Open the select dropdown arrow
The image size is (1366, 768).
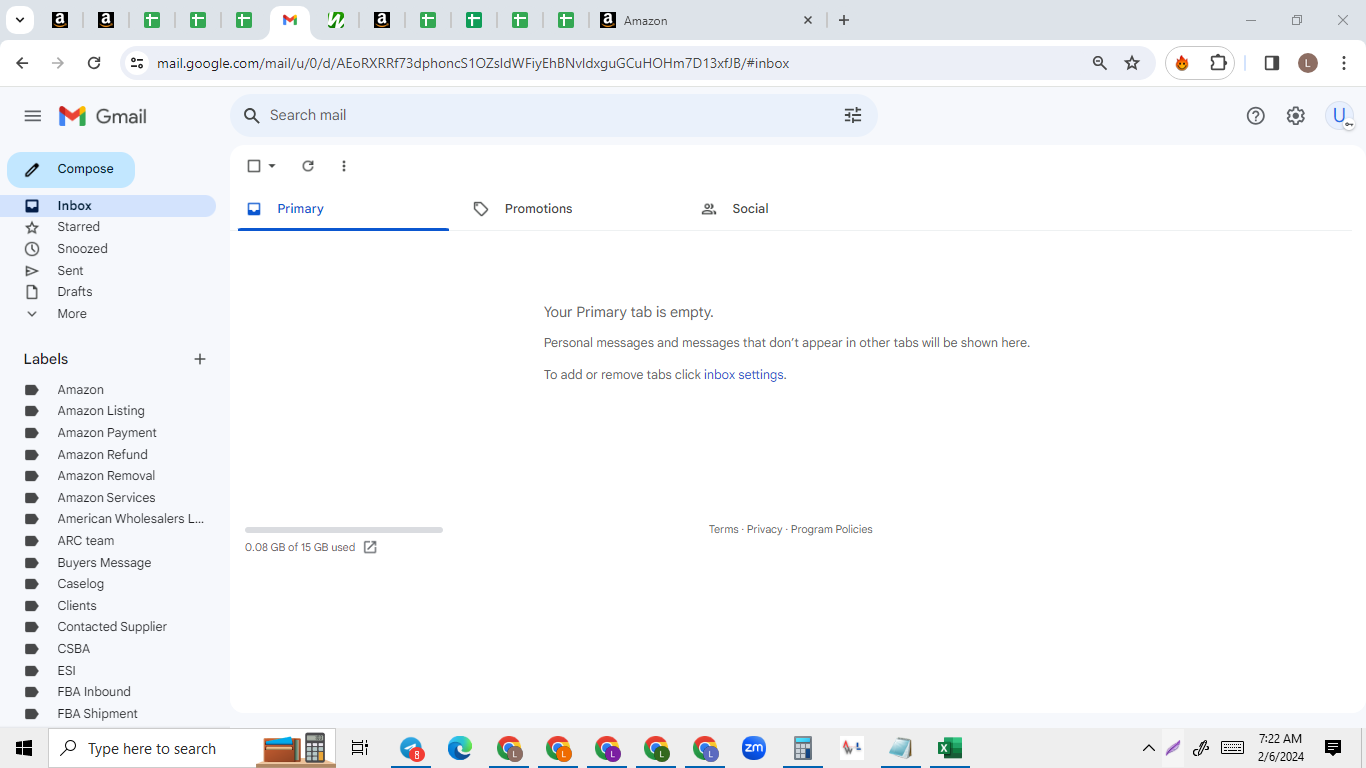pos(272,166)
